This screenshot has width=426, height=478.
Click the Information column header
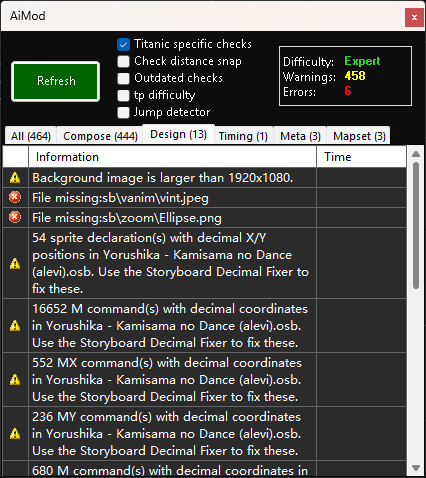172,157
